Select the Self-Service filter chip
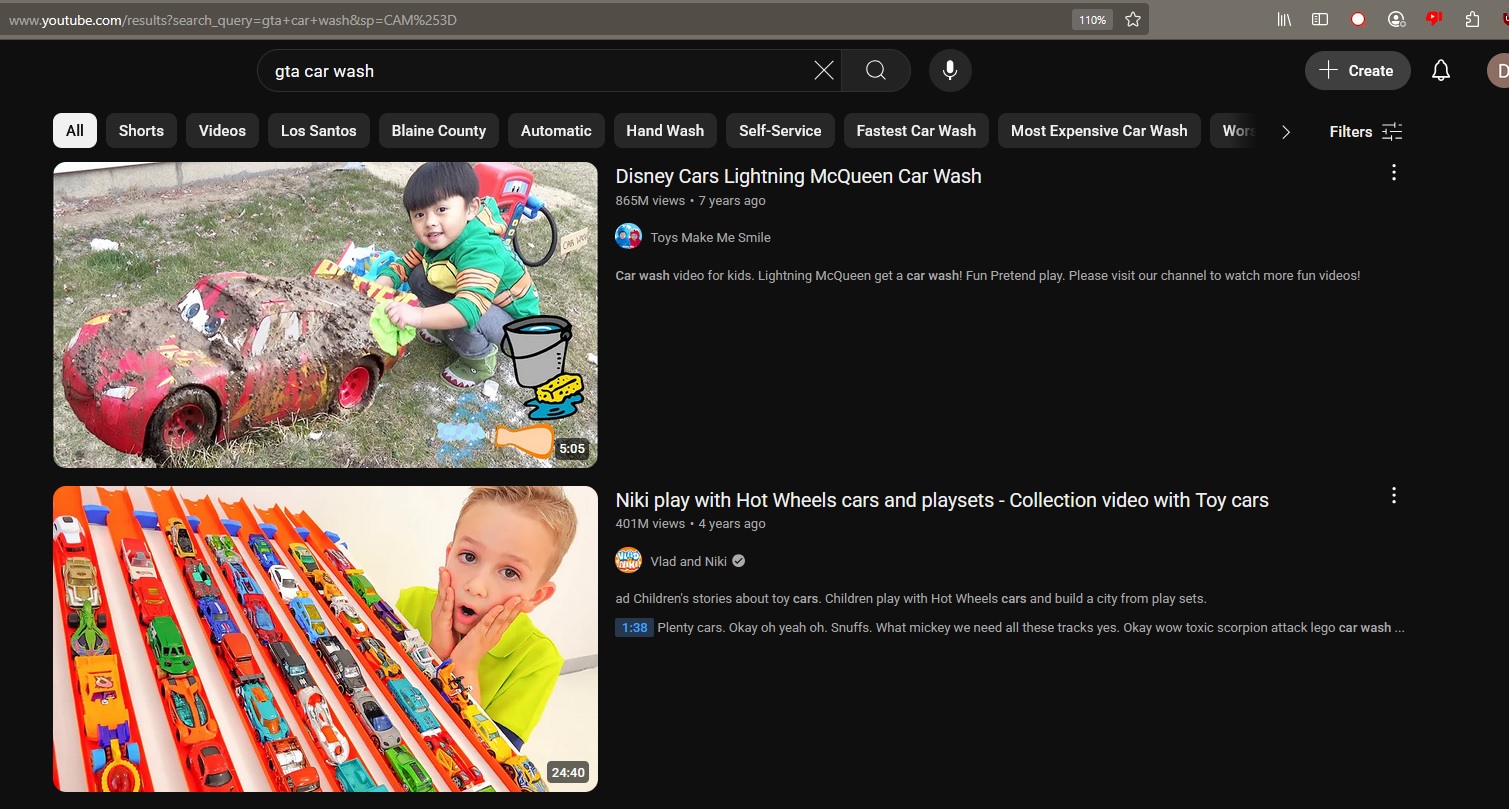The width and height of the screenshot is (1509, 809). click(780, 131)
